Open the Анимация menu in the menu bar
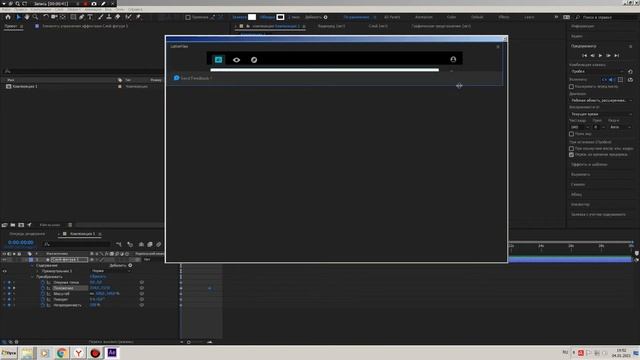Screen dimensions: 640x360 click(93, 9)
